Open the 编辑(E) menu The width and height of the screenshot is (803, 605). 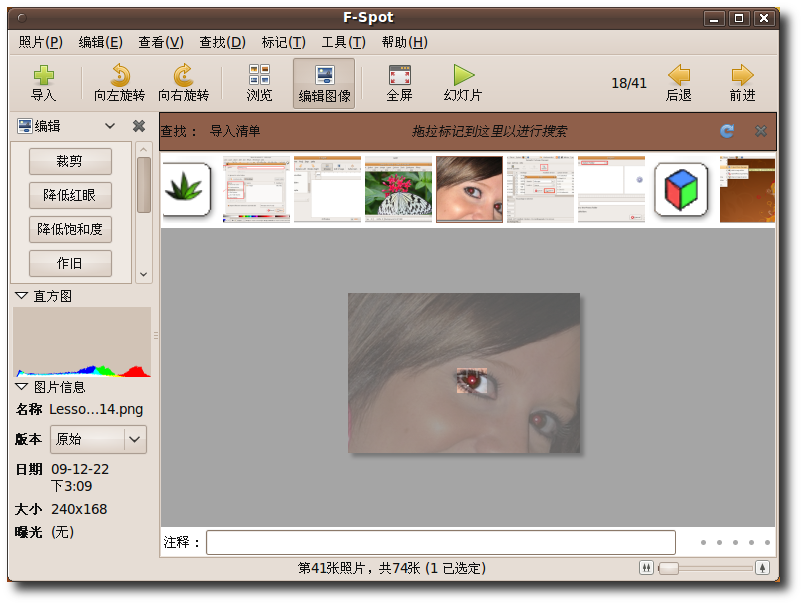tap(100, 42)
